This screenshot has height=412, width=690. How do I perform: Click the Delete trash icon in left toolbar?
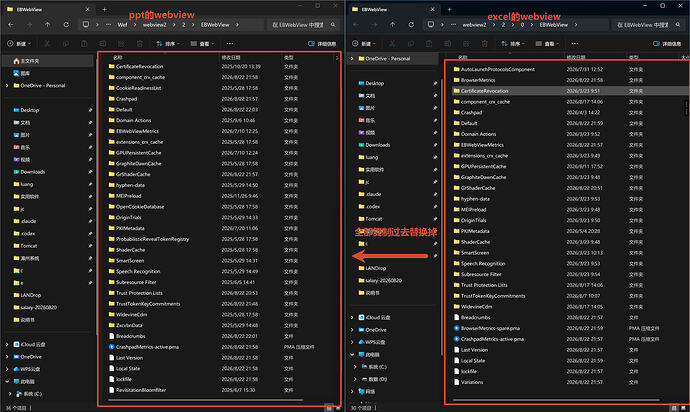coord(139,44)
